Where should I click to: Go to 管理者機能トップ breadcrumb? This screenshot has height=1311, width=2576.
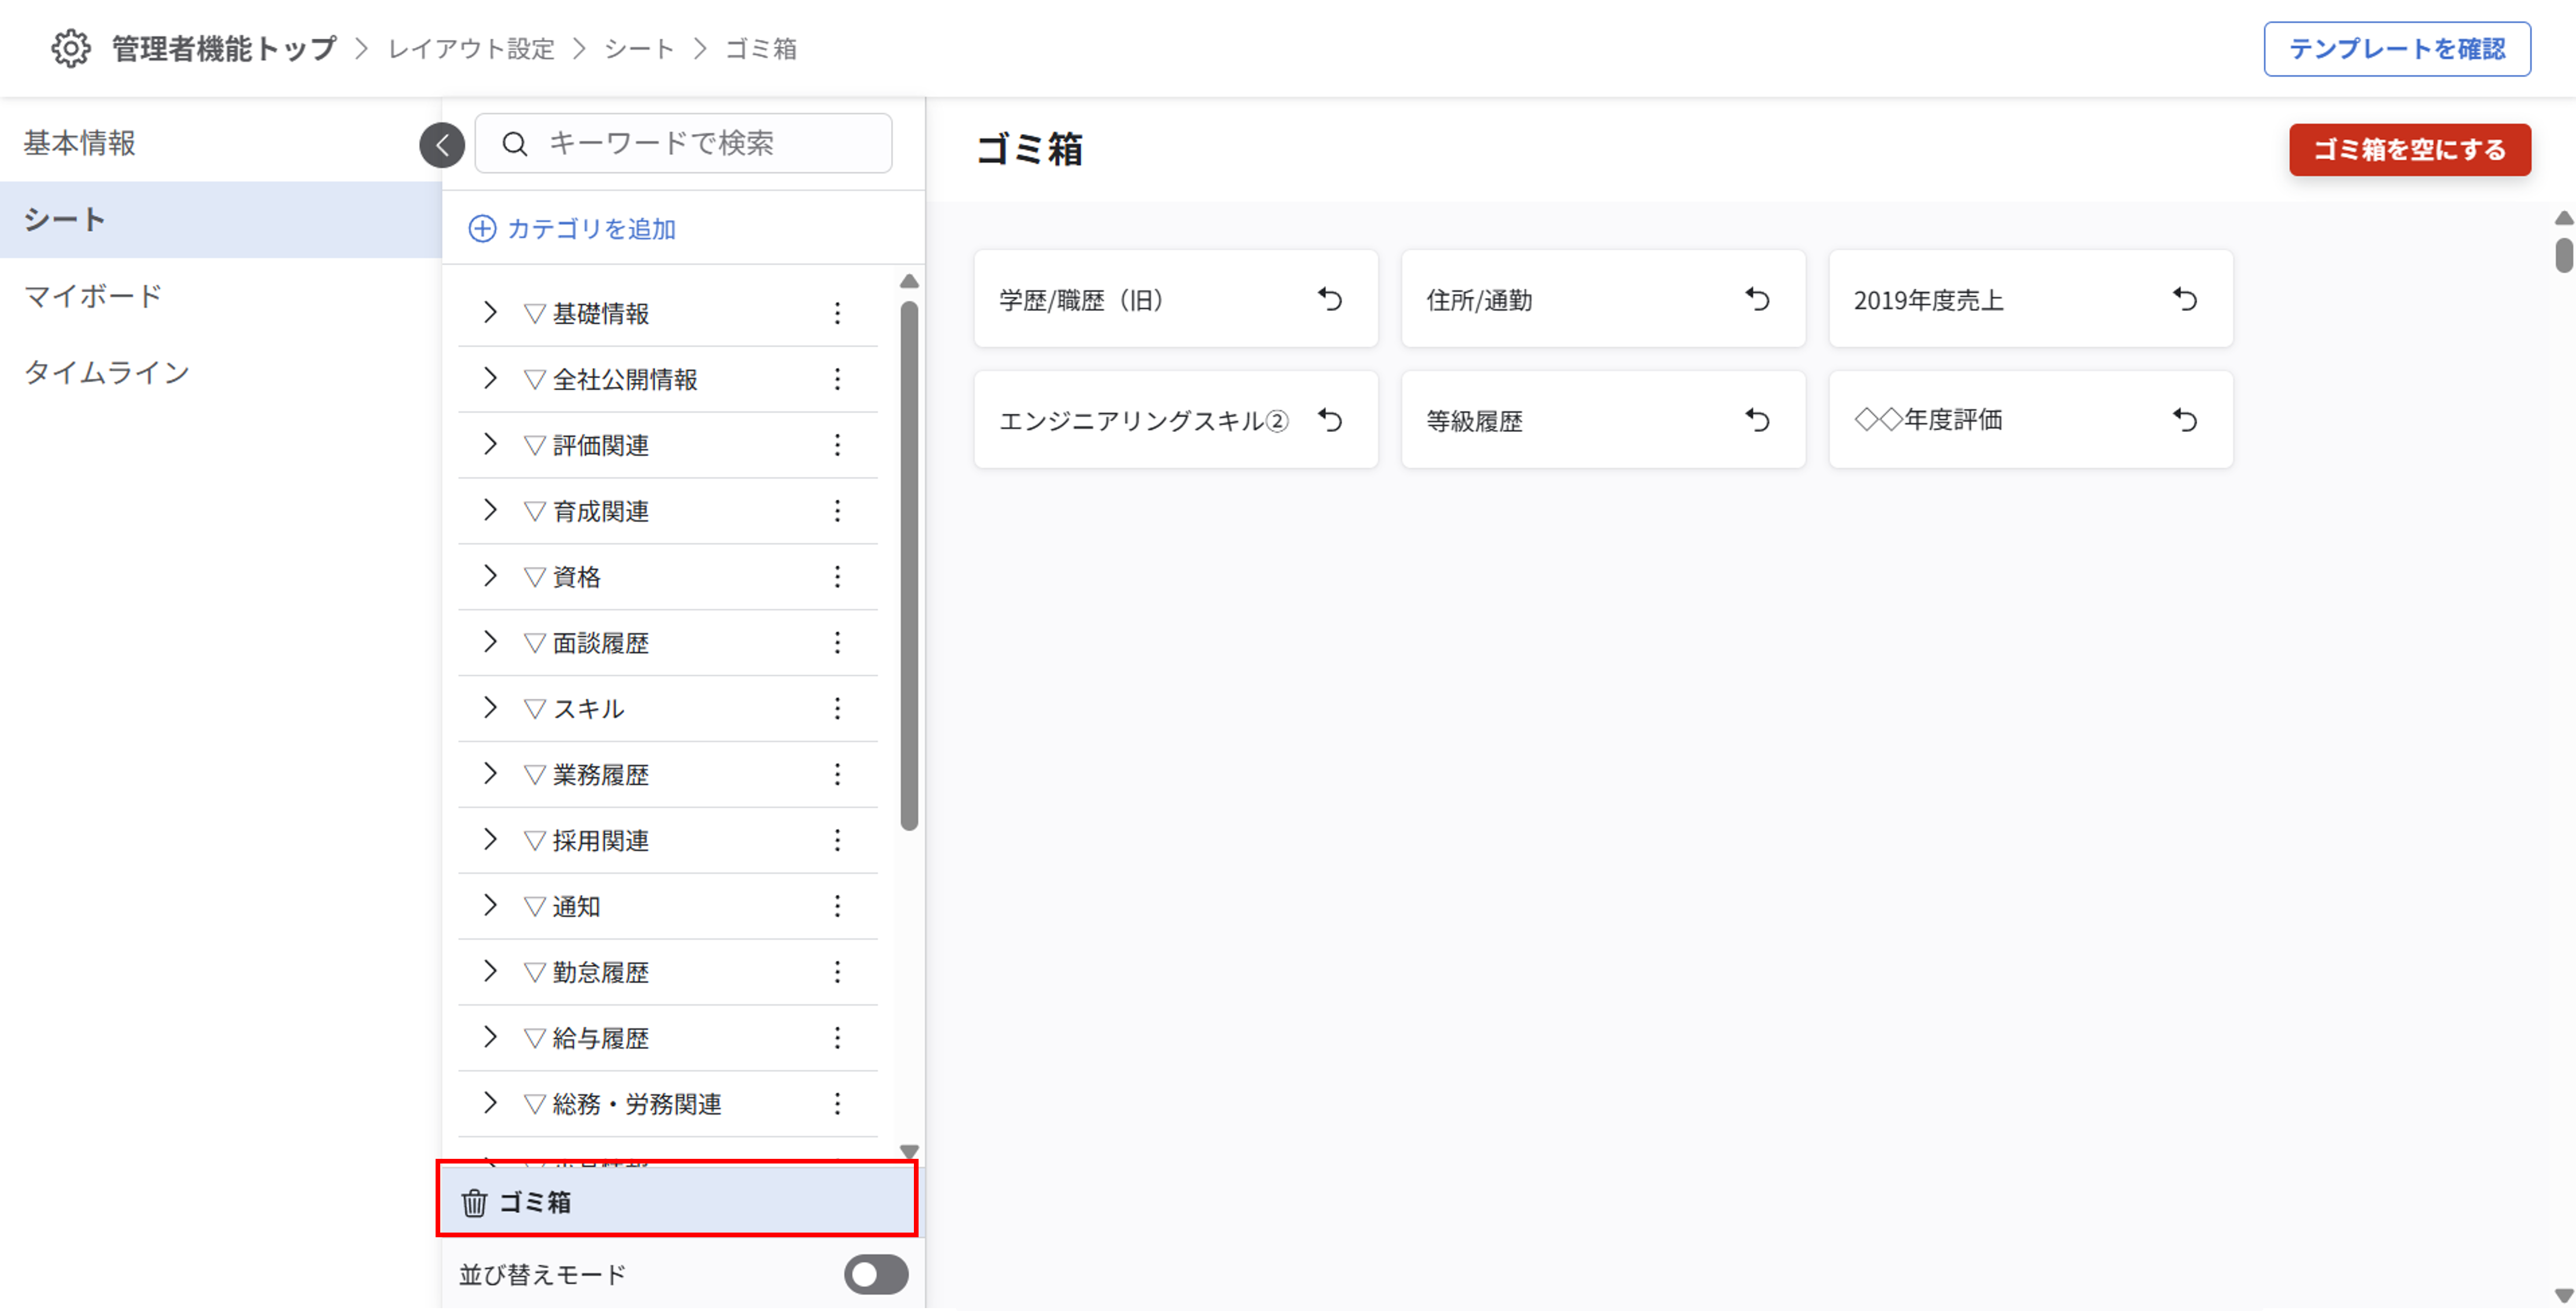tap(224, 48)
